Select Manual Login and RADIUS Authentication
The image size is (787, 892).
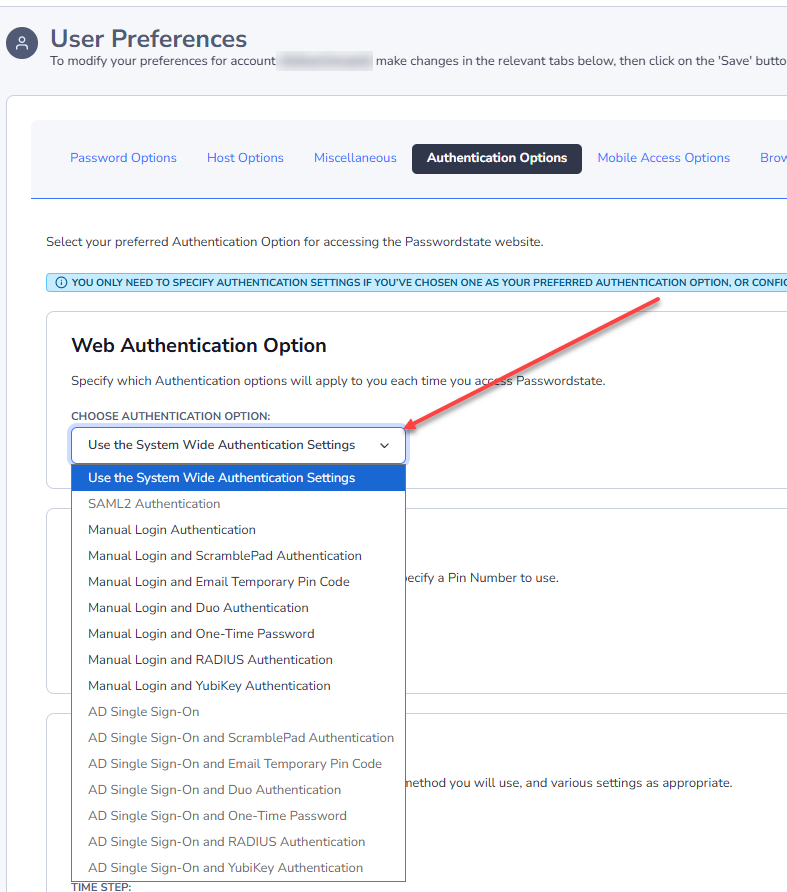coord(238,660)
